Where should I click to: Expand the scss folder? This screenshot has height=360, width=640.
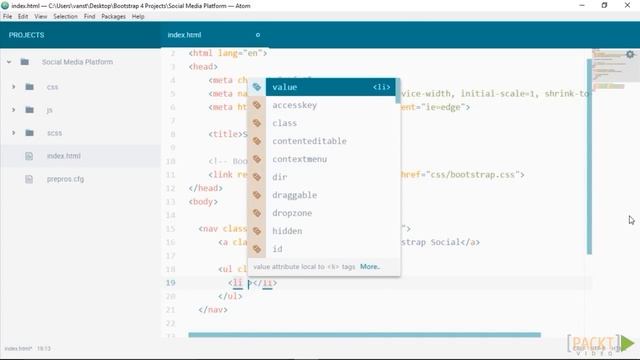(x=13, y=133)
